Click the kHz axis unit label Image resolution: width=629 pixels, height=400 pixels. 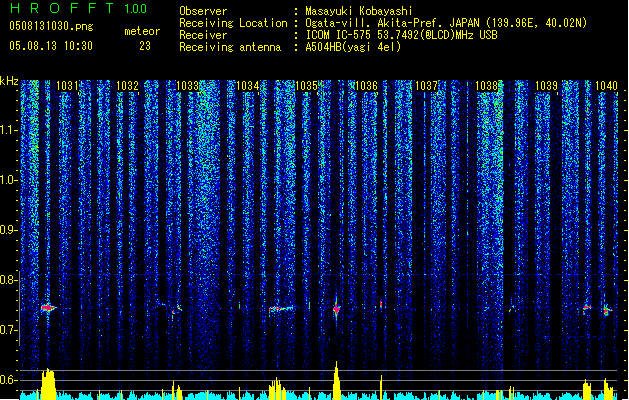pyautogui.click(x=9, y=81)
